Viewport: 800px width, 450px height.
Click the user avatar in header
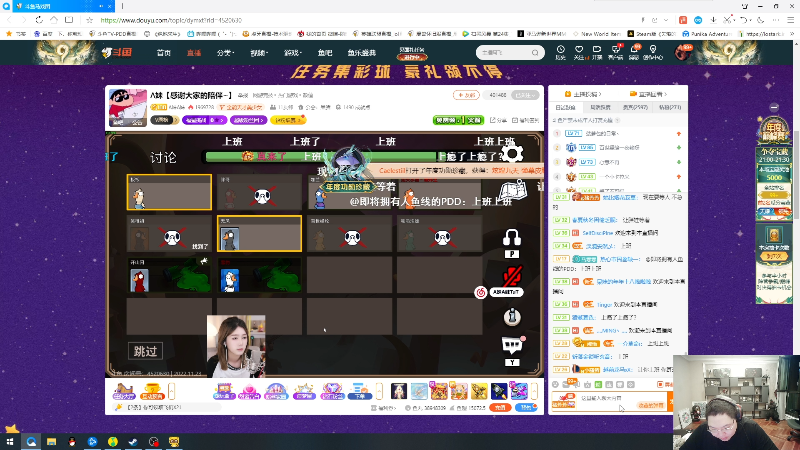point(683,53)
